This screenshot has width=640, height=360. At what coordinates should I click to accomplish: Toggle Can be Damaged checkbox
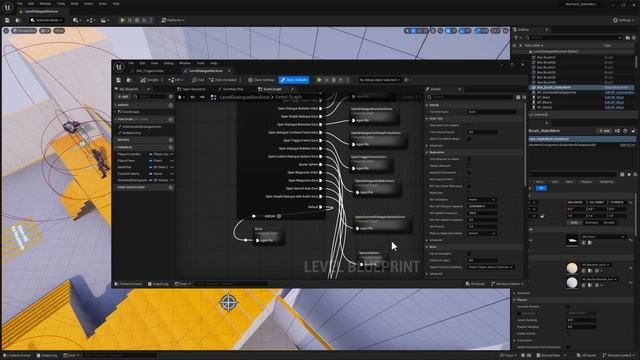[469, 253]
